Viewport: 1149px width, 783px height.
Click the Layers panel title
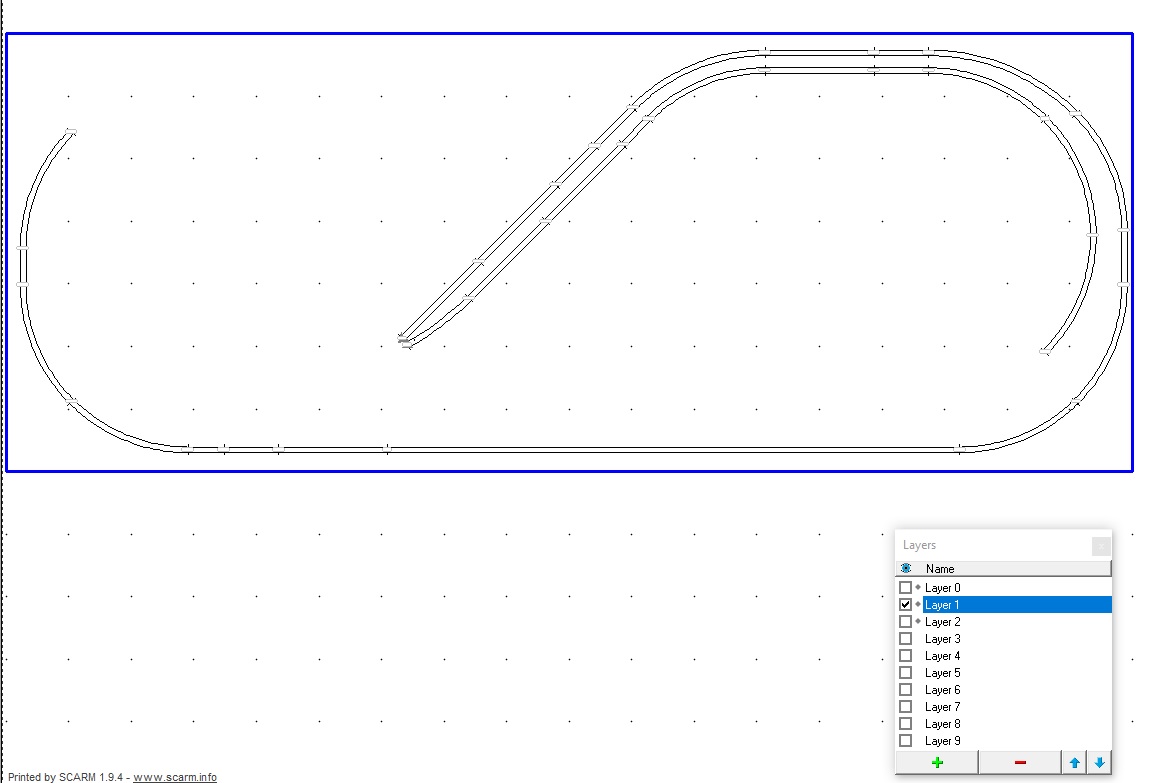point(919,545)
